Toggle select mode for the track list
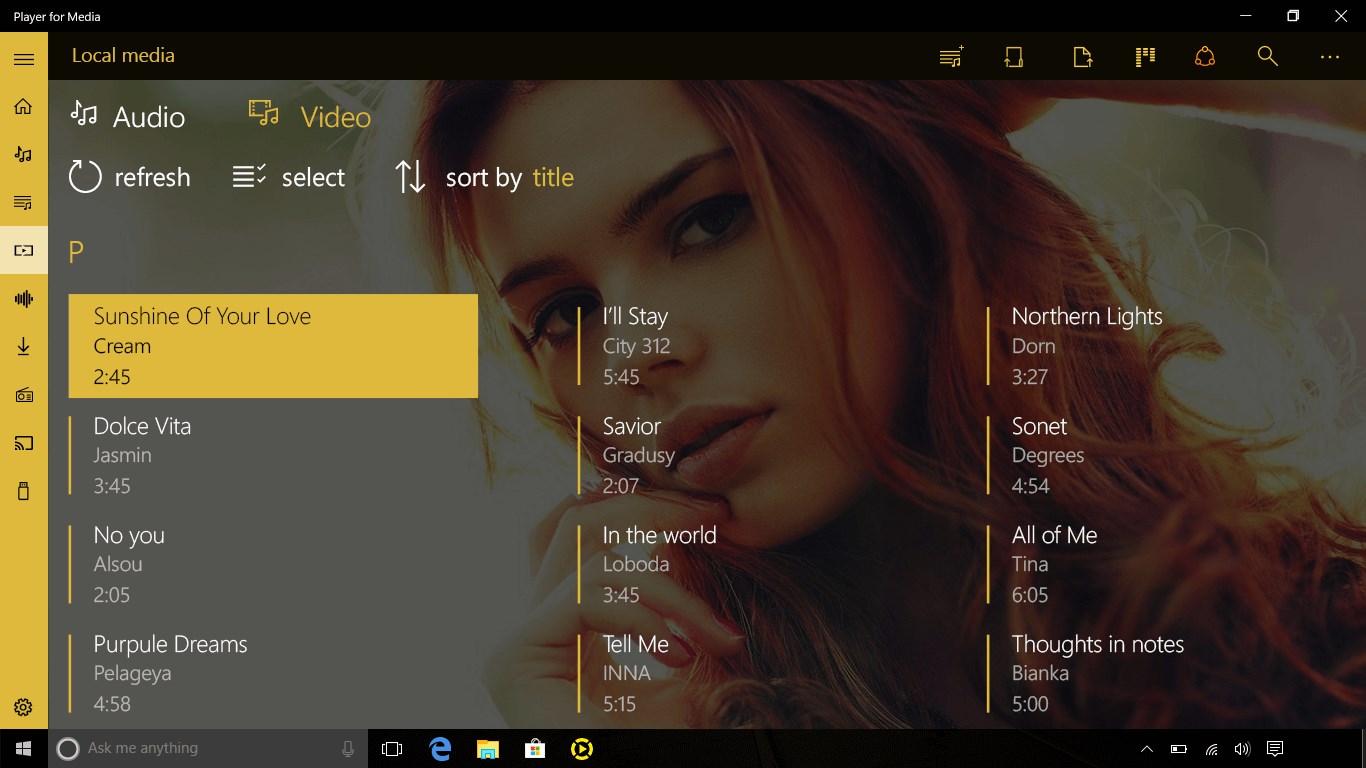Image resolution: width=1366 pixels, height=768 pixels. pos(289,177)
